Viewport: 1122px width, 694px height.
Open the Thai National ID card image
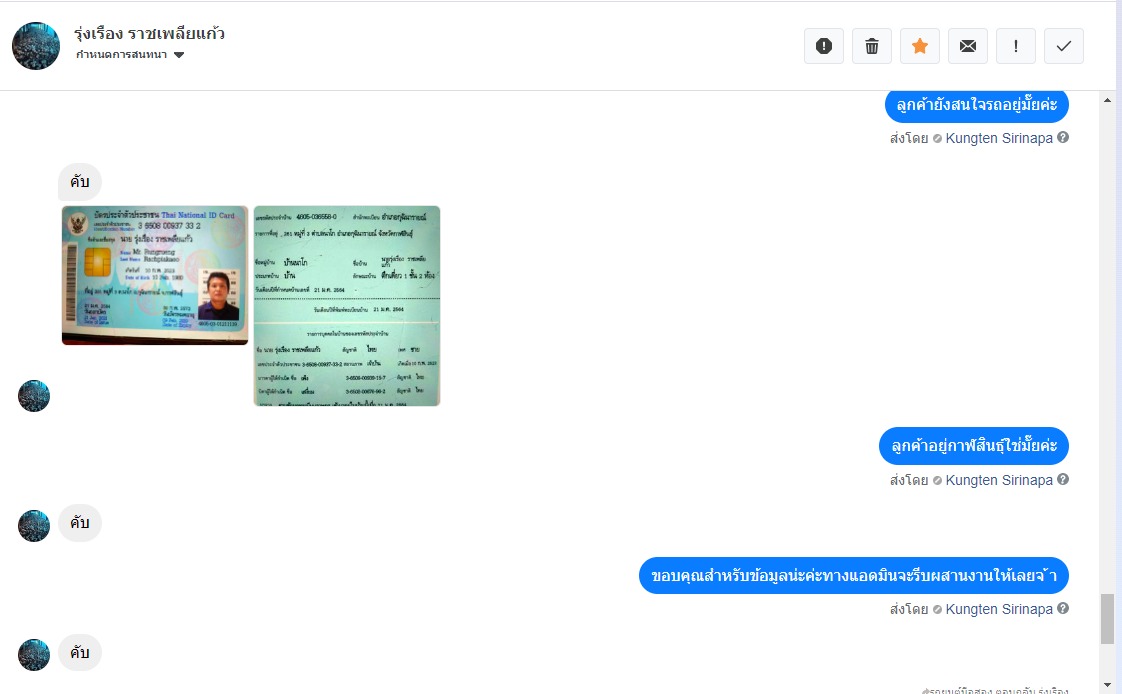pos(155,275)
